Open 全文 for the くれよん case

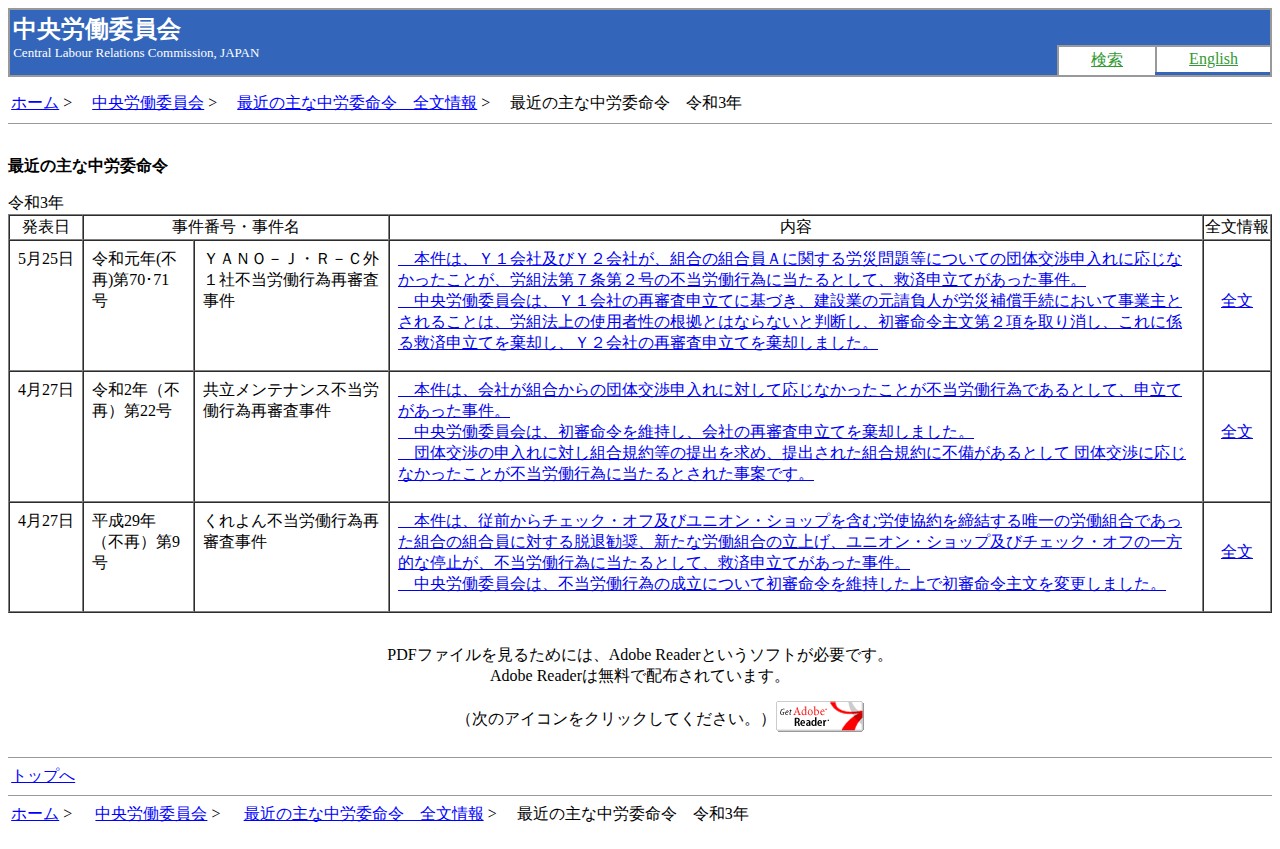tap(1236, 552)
